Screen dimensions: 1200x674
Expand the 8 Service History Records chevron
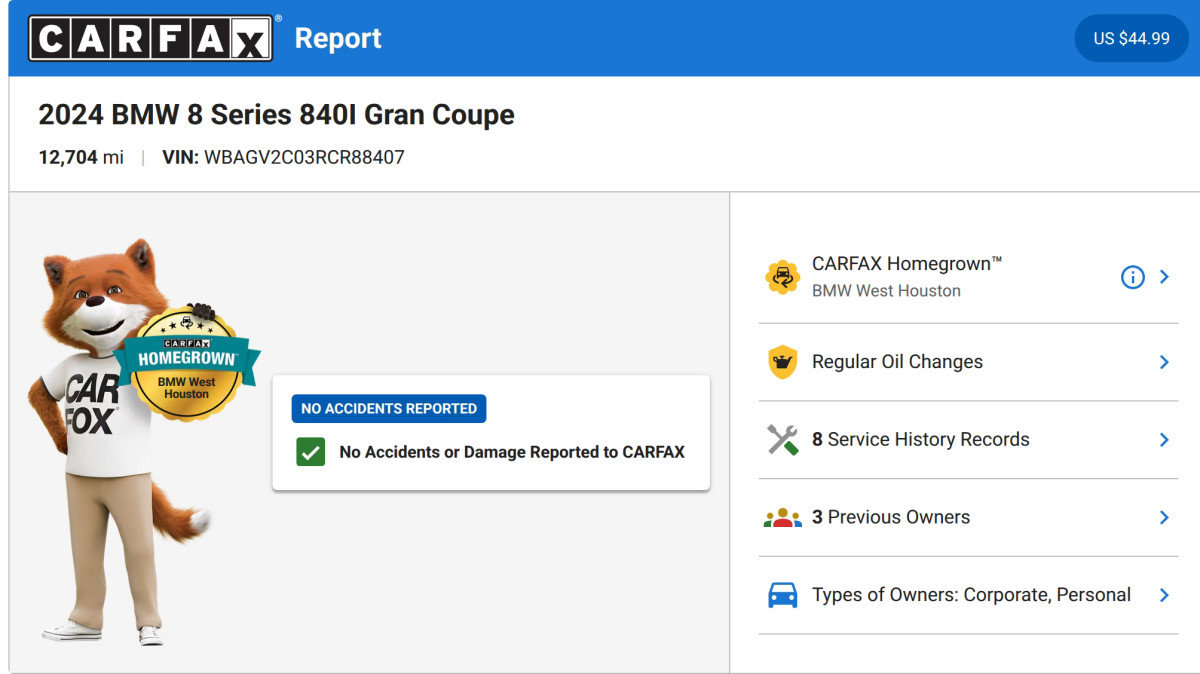click(1164, 440)
